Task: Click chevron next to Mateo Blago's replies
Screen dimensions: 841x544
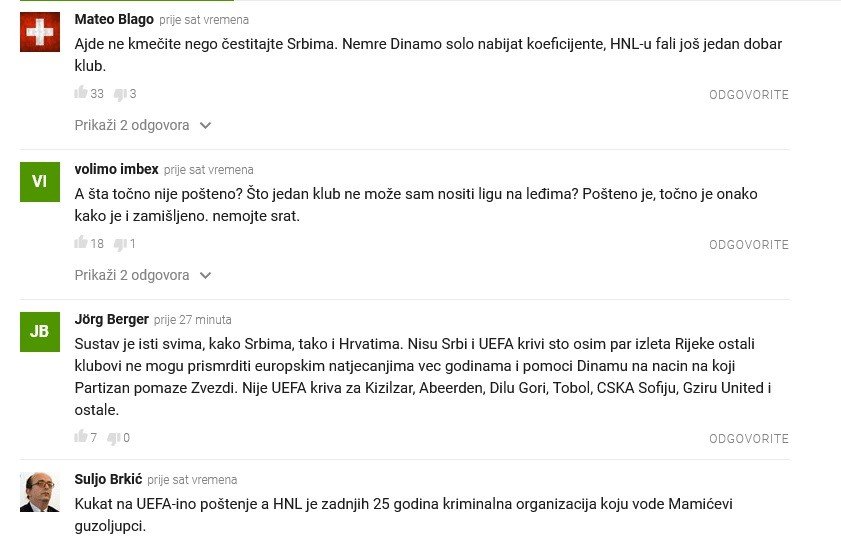Action: (206, 125)
